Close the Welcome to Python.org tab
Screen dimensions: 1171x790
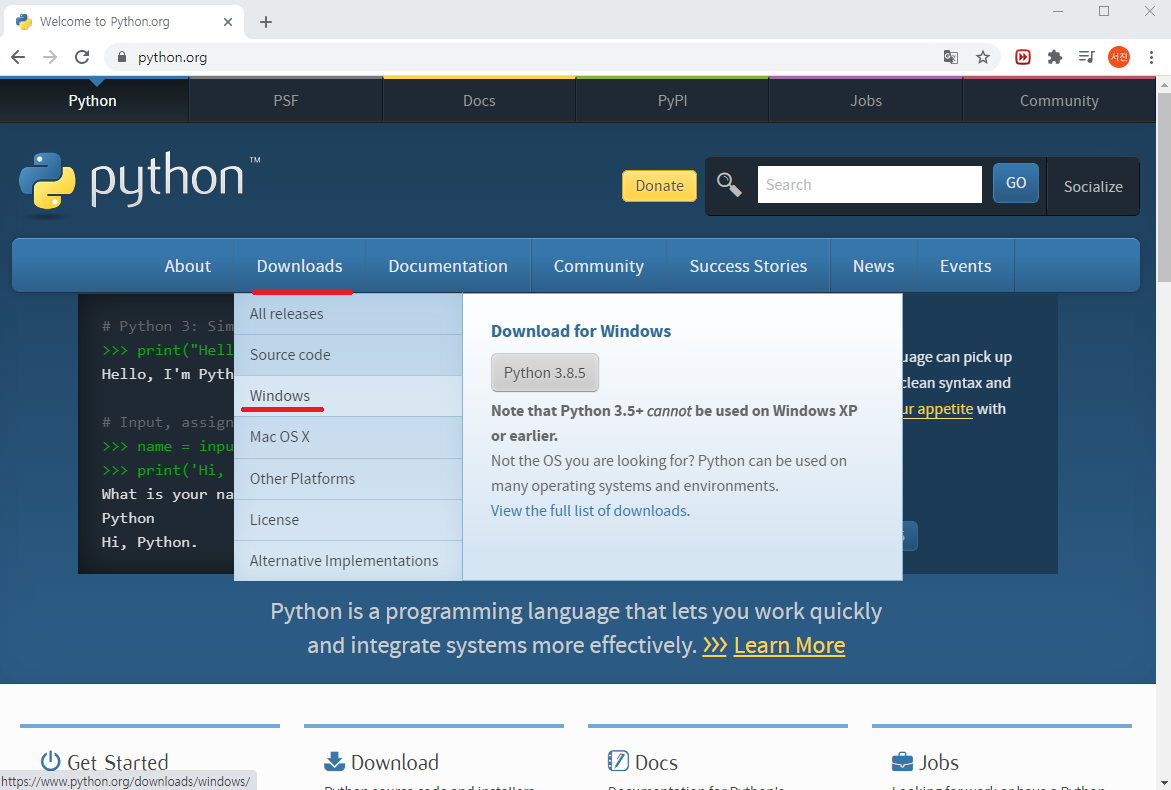point(228,22)
